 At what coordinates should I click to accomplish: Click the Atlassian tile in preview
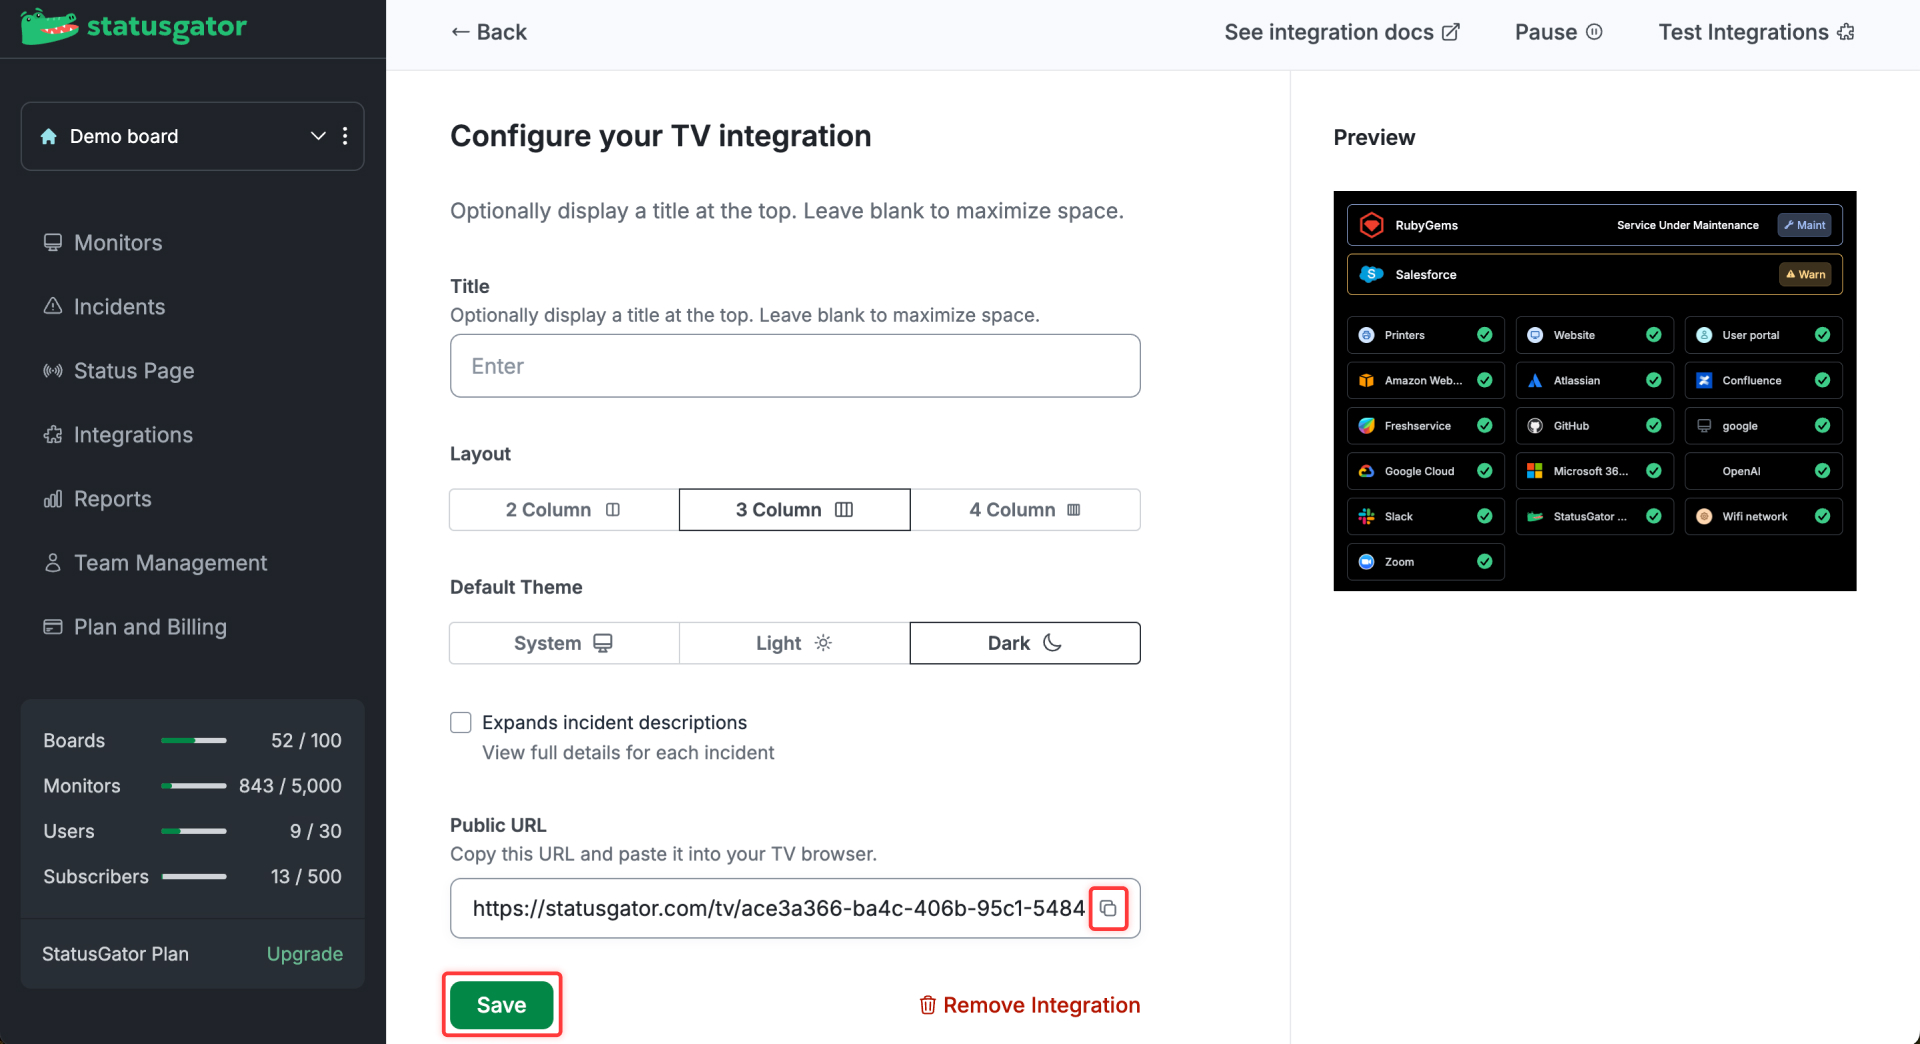pyautogui.click(x=1595, y=380)
